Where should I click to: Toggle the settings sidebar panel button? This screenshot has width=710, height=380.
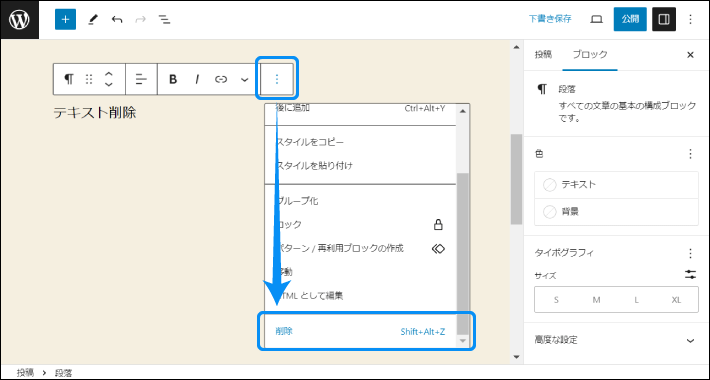click(x=664, y=19)
